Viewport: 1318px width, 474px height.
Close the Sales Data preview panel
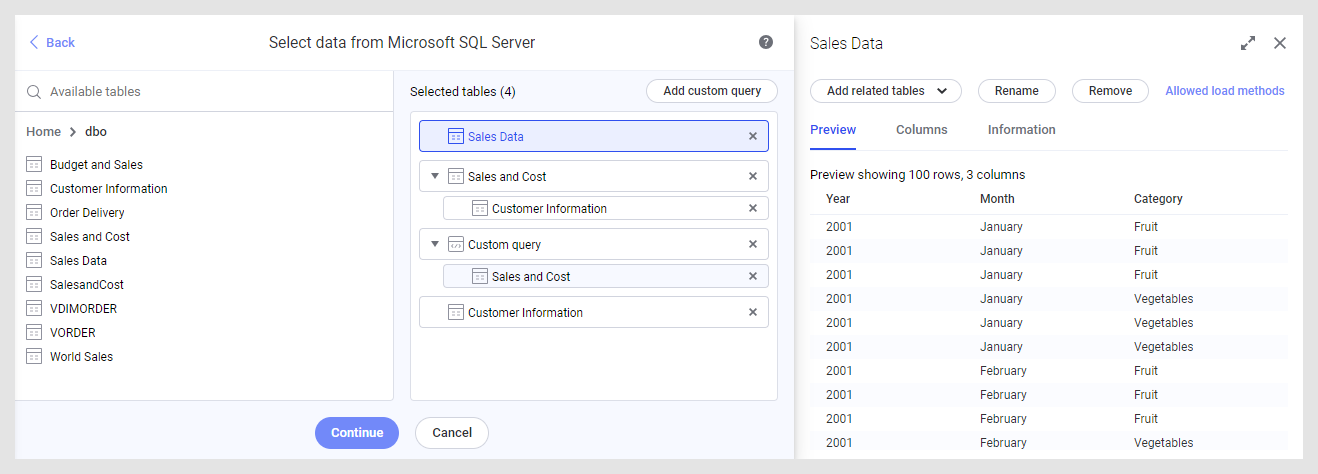1279,43
